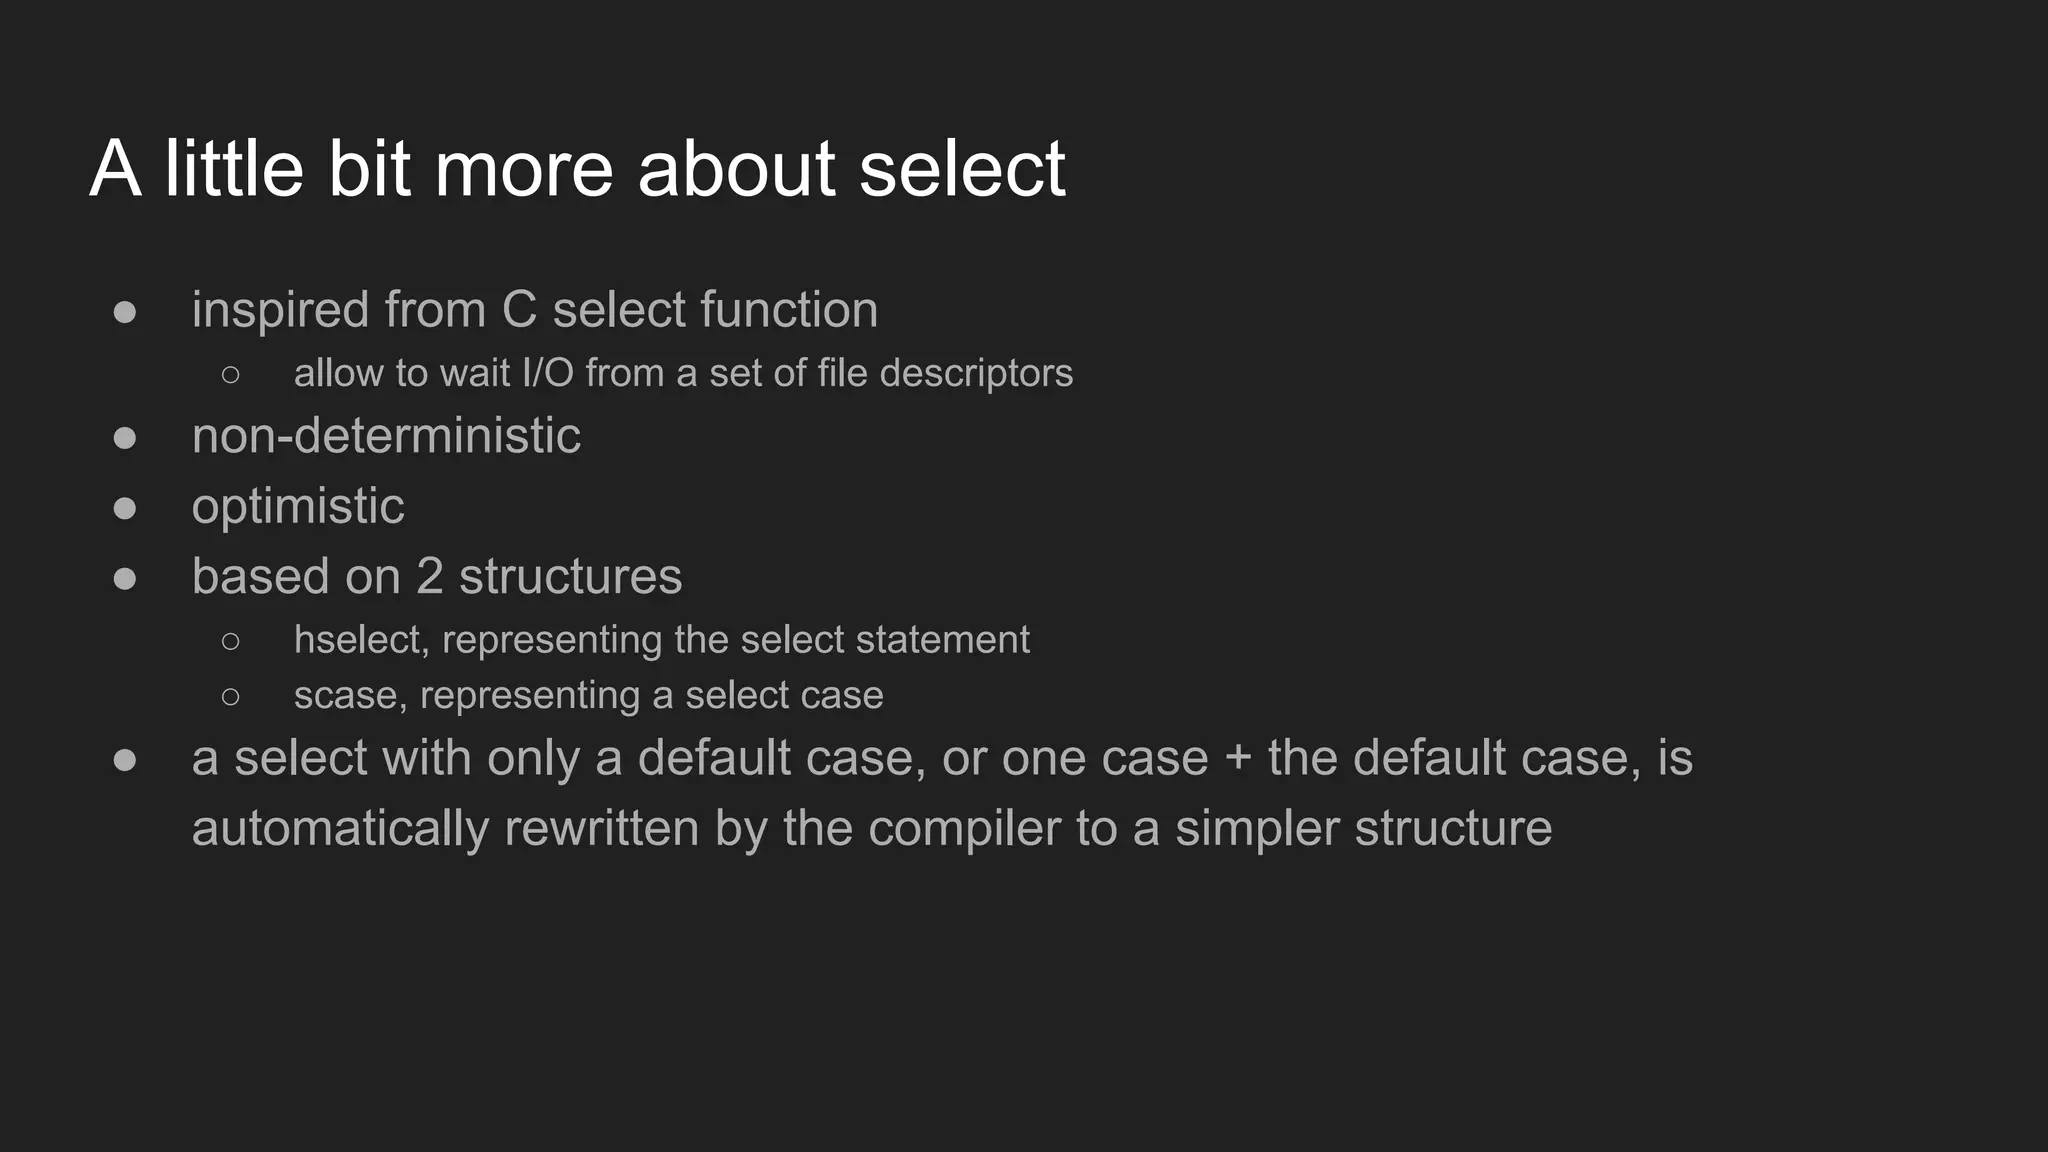Click 'scase, representing a select case' line
Image resolution: width=2048 pixels, height=1152 pixels.
pyautogui.click(x=588, y=696)
